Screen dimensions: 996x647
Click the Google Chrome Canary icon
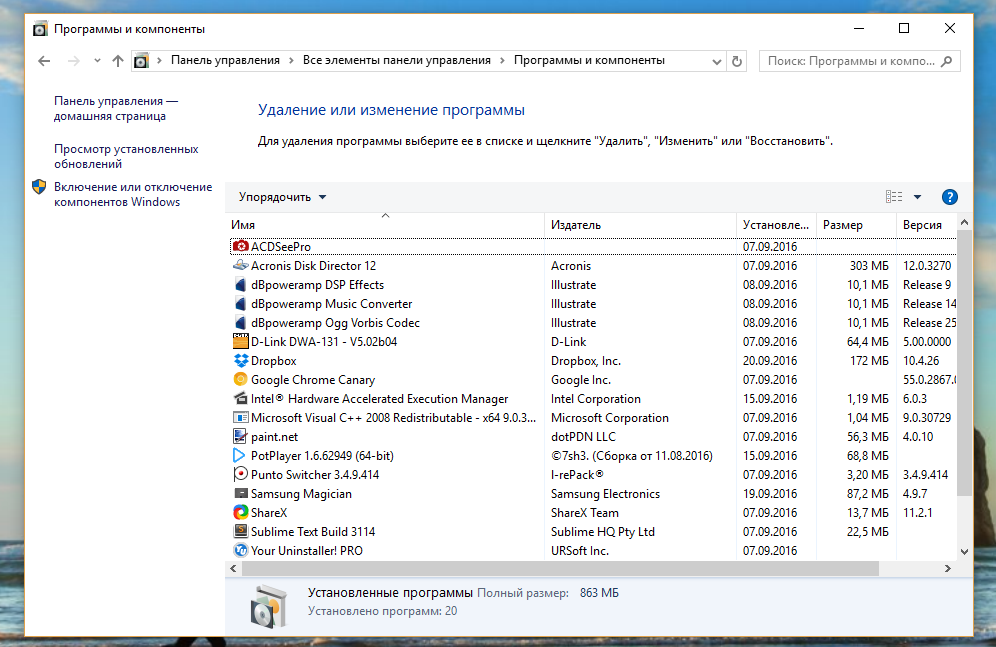click(240, 380)
